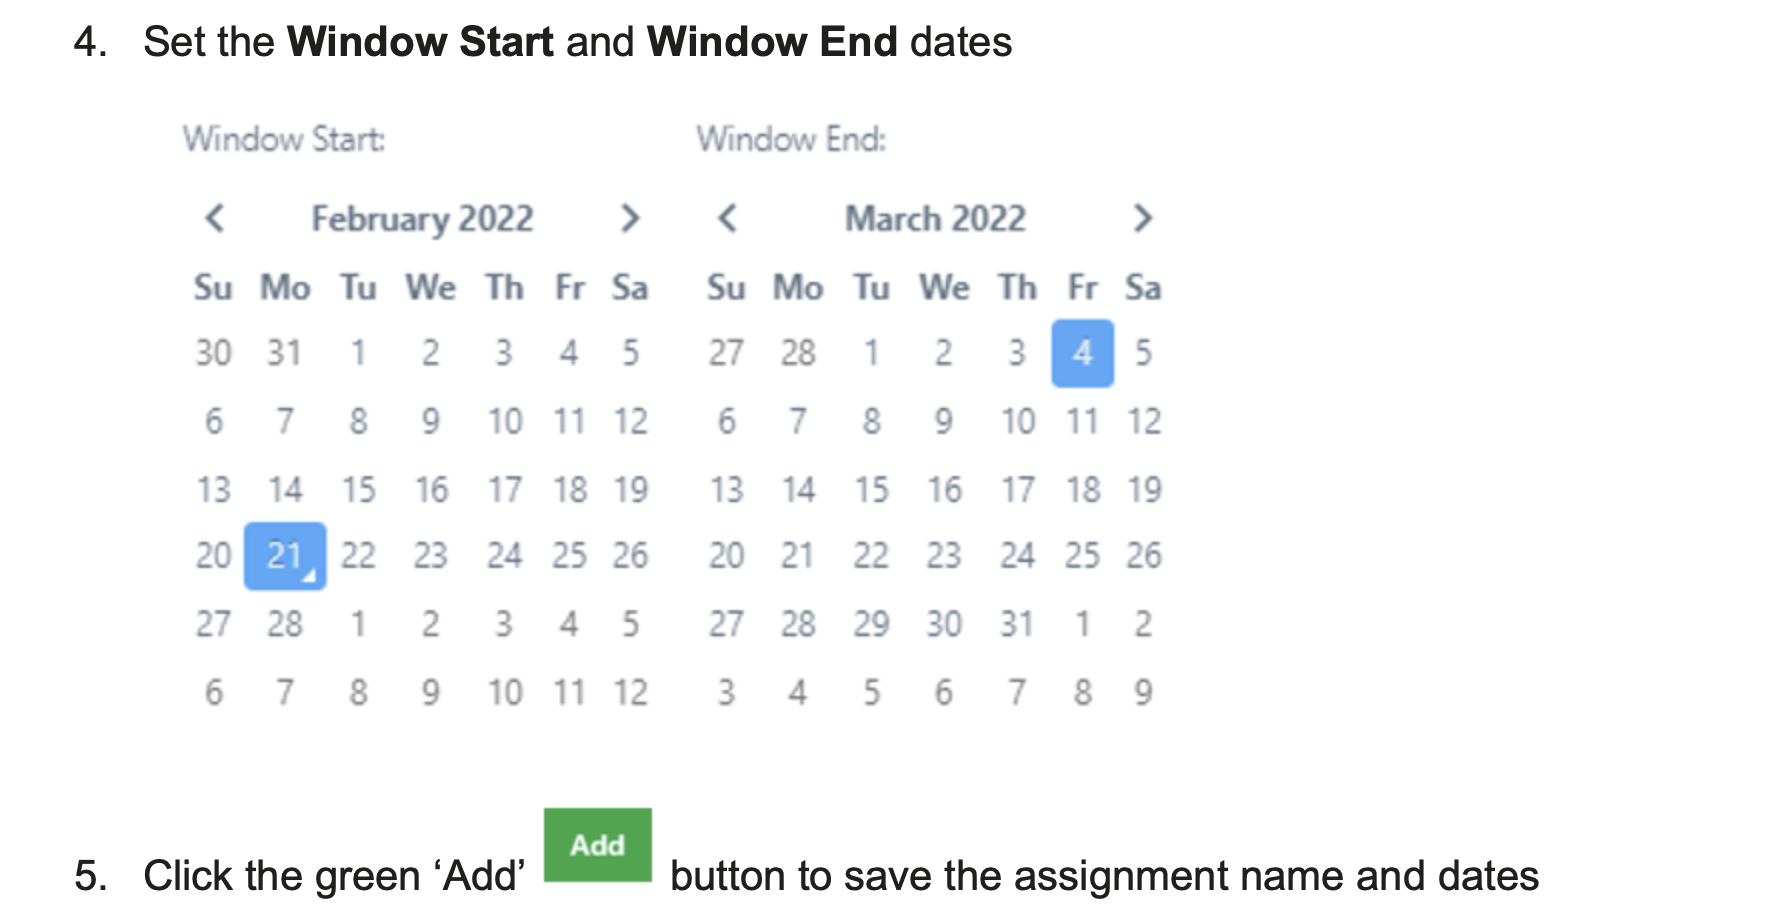This screenshot has width=1790, height=920.
Task: Pick March 15 as the Window End
Action: [x=871, y=490]
